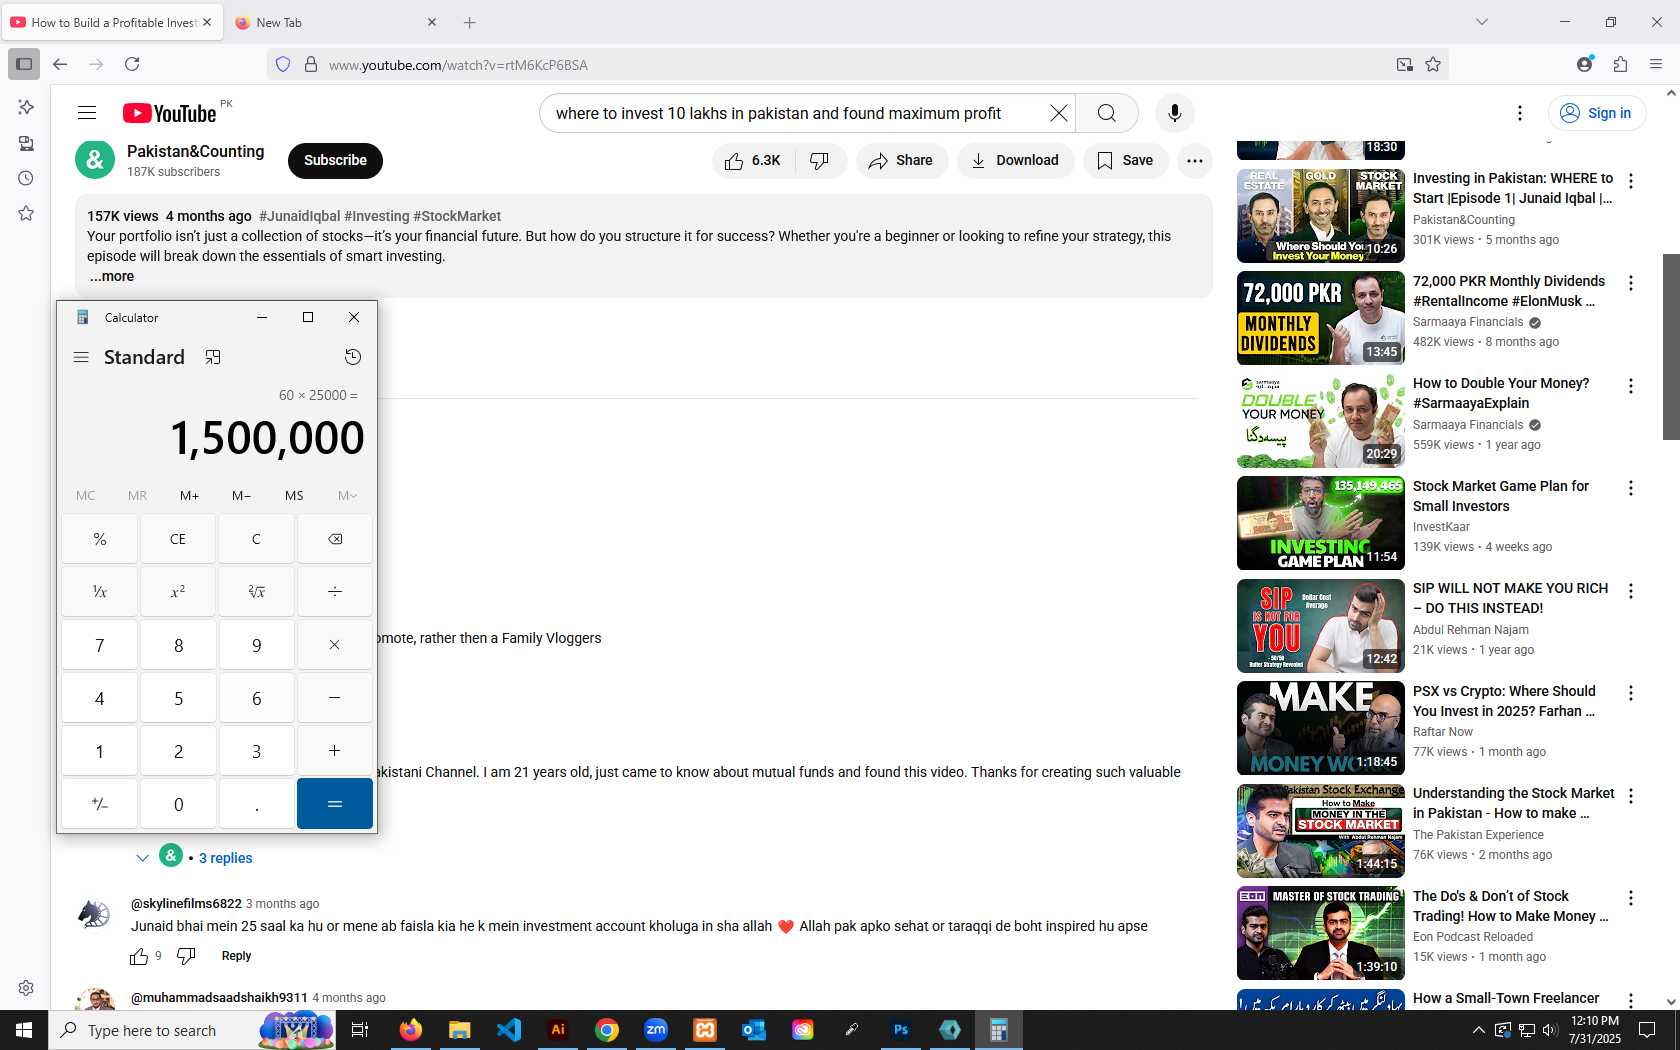Toggle Calculator keep-on-top icon

click(x=213, y=357)
